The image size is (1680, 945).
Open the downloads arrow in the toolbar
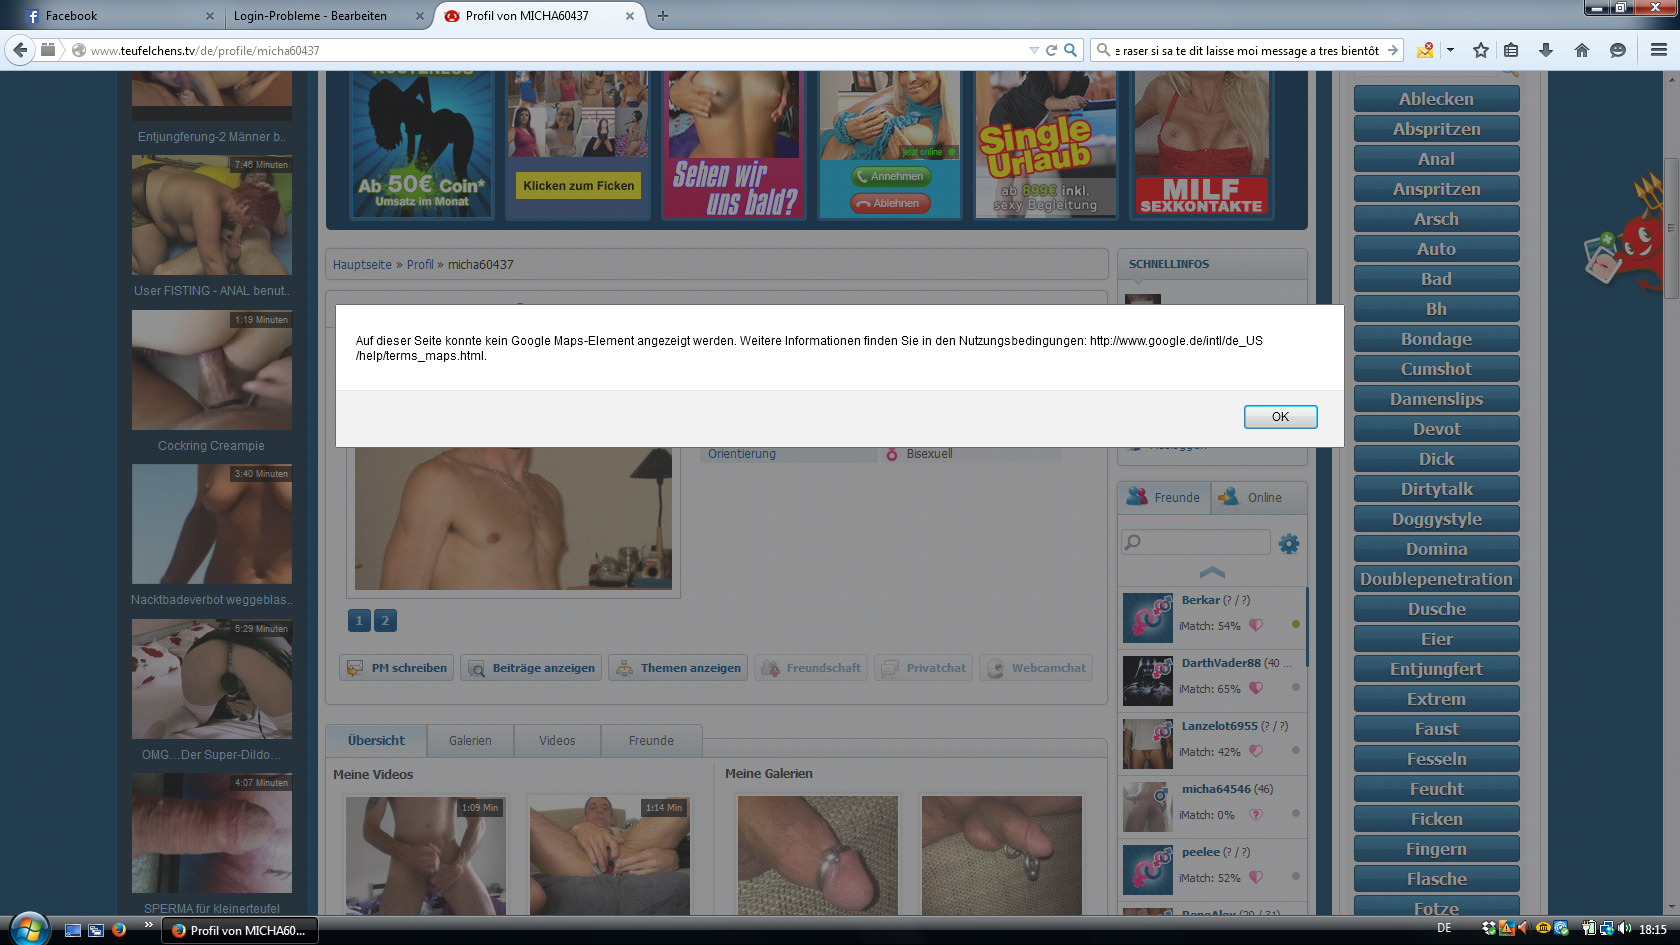1546,50
